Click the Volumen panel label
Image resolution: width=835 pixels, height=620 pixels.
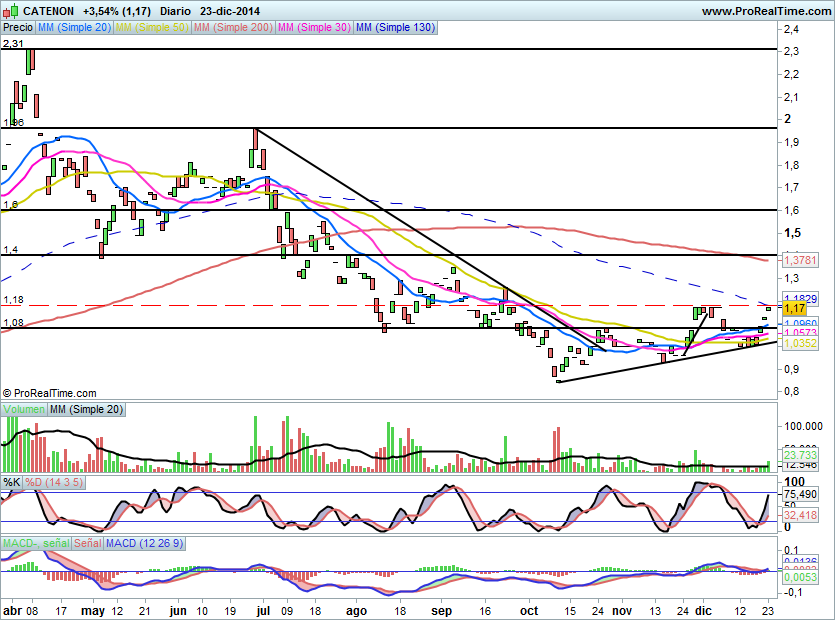24,410
